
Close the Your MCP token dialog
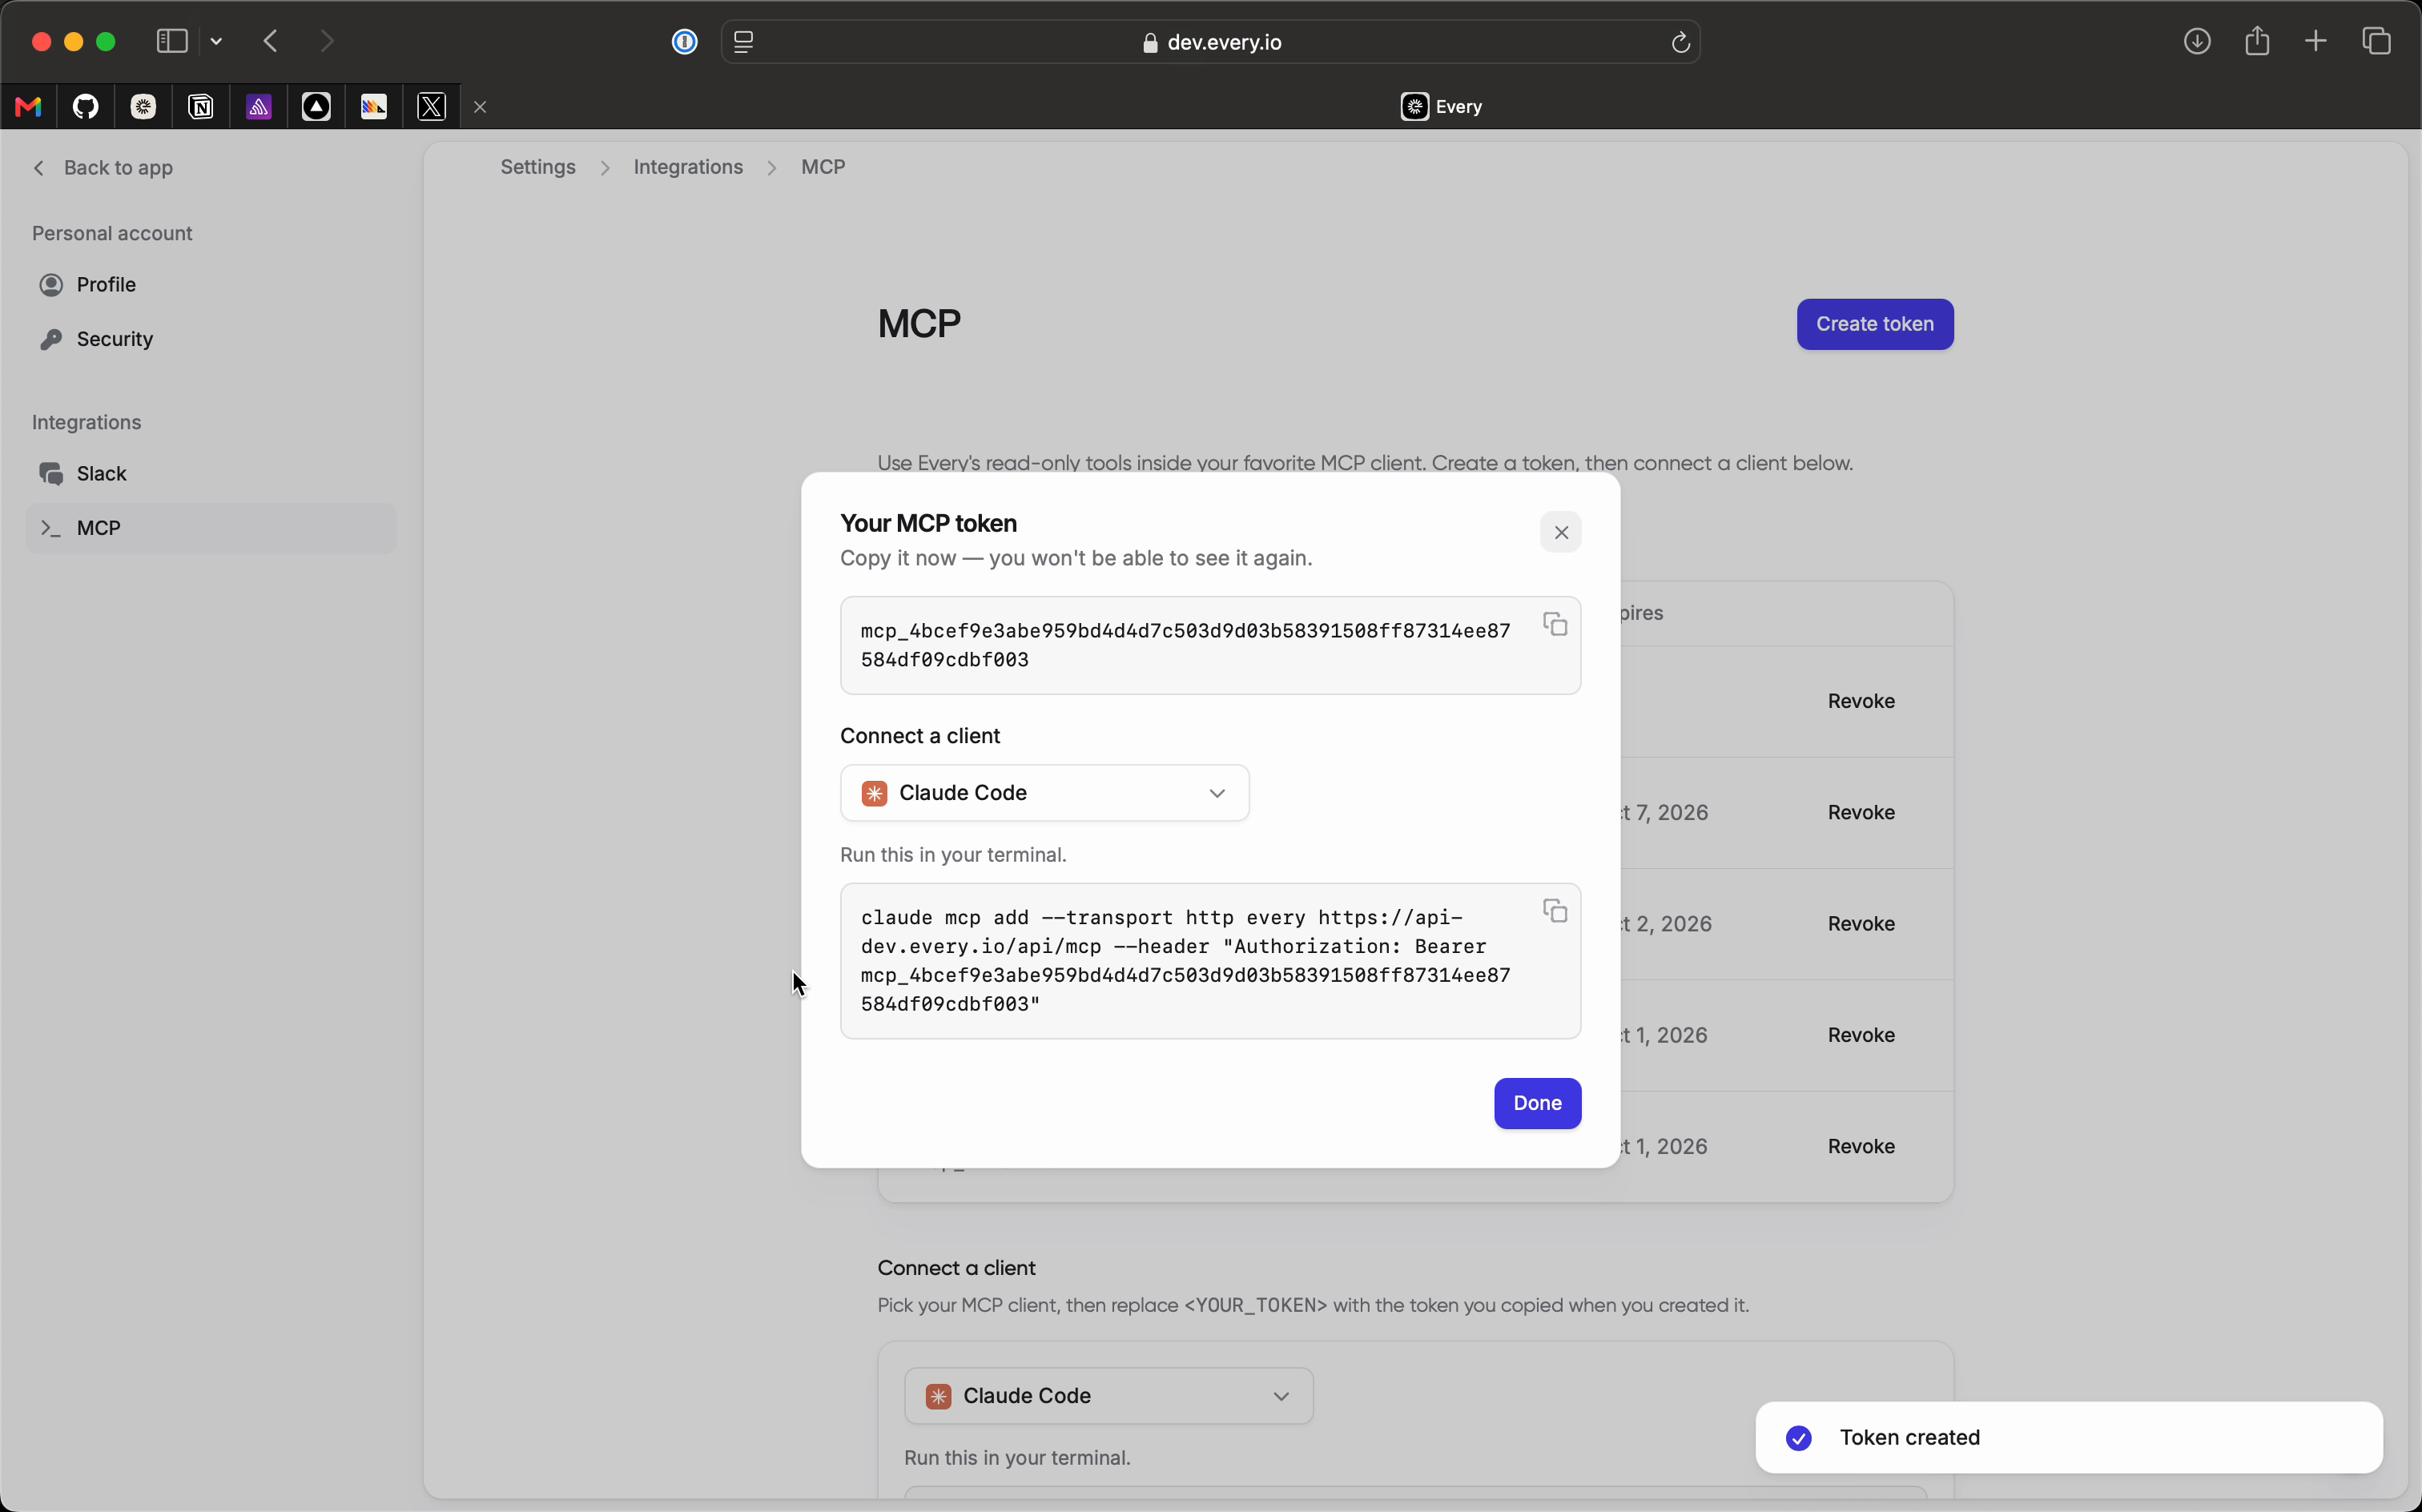[1561, 532]
